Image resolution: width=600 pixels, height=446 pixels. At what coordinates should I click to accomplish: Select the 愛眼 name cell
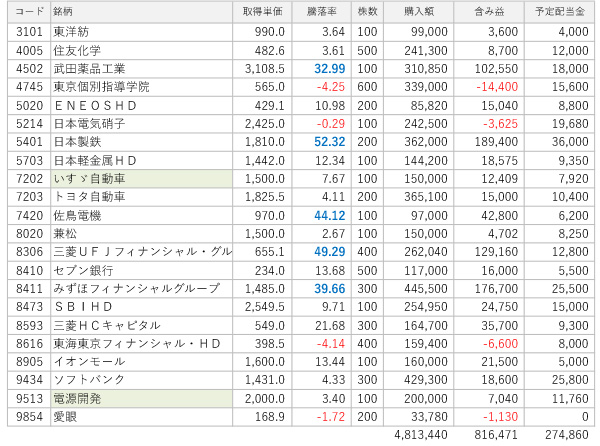[x=142, y=417]
